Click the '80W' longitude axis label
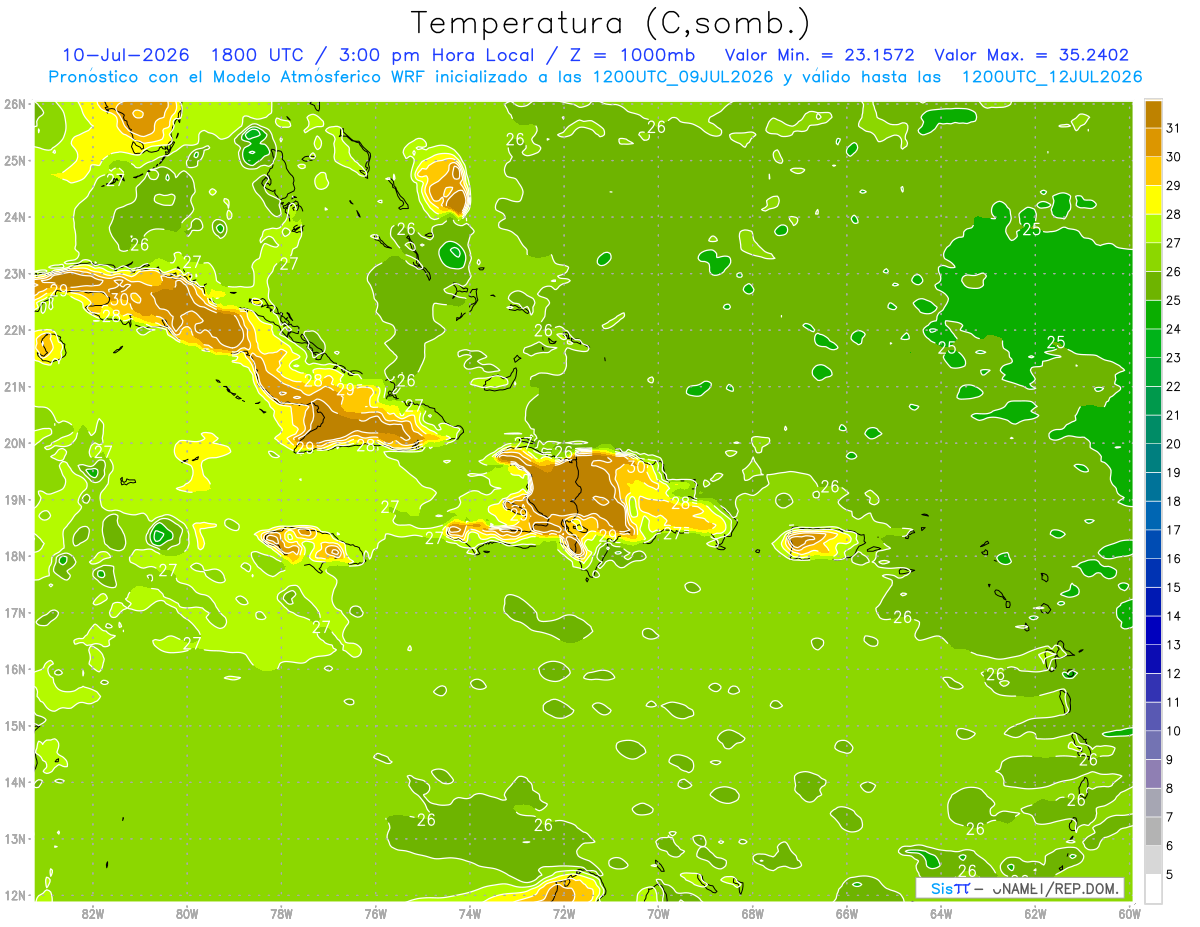Viewport: 1200px width, 927px height. tap(187, 912)
